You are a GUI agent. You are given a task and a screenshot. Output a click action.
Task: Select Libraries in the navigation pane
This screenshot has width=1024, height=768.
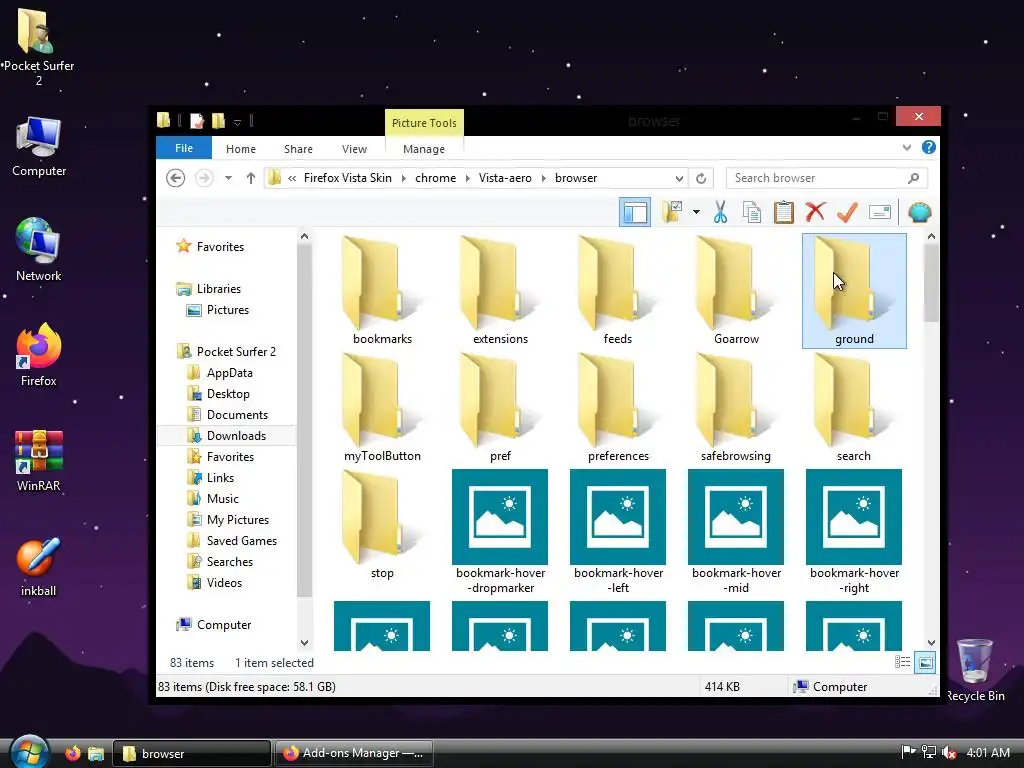click(219, 289)
